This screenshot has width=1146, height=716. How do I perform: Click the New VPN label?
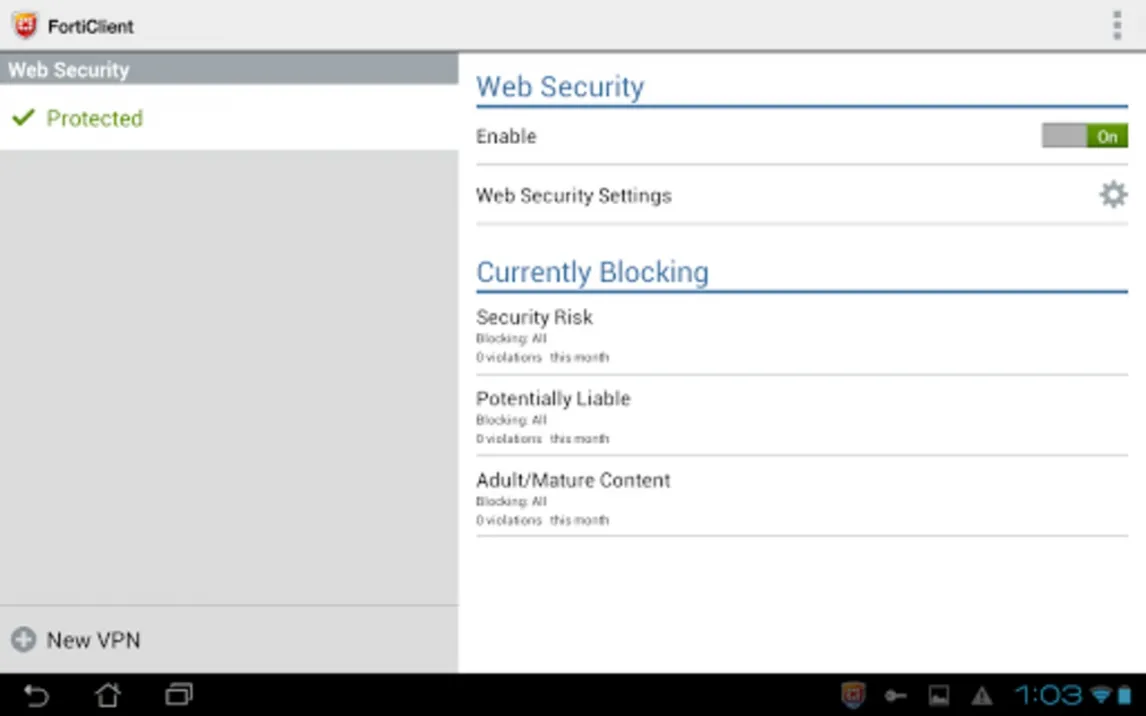tap(94, 640)
